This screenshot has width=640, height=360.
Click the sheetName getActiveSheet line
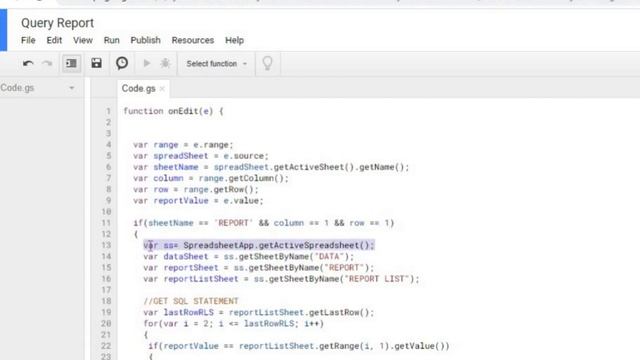click(x=271, y=167)
